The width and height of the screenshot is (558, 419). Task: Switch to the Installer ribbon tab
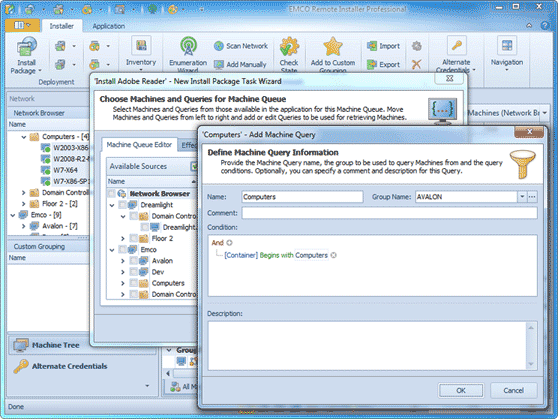(62, 26)
